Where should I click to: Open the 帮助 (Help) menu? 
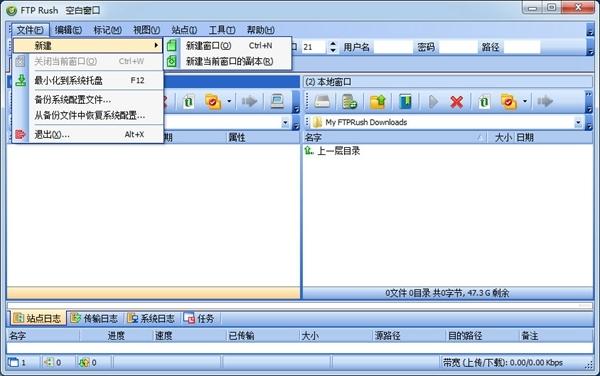point(261,30)
